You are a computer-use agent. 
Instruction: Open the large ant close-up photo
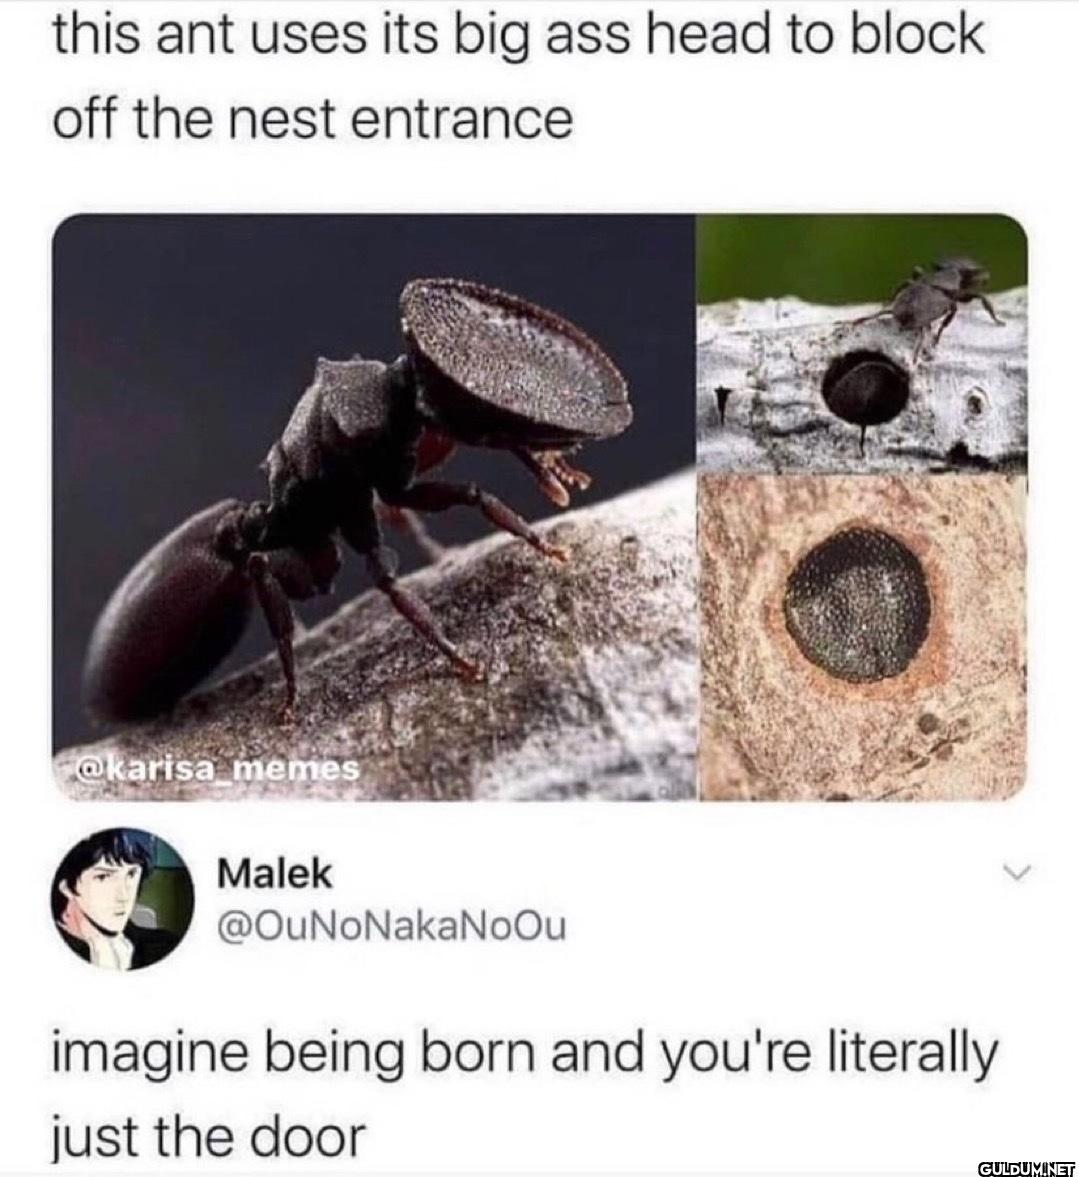point(373,508)
